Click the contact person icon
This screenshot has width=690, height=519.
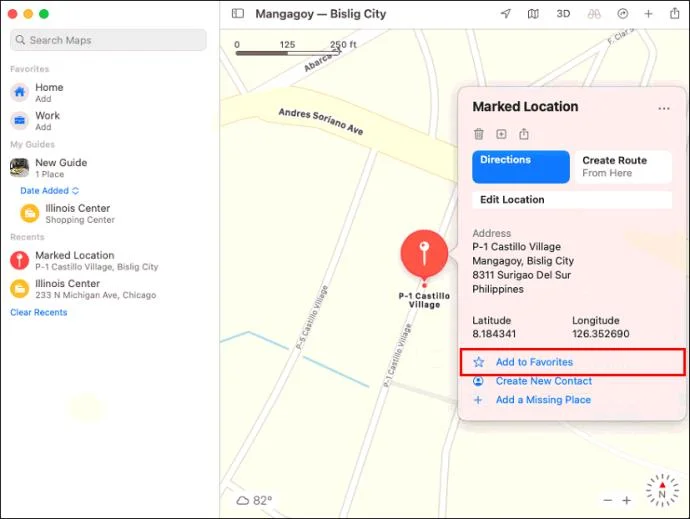coord(478,381)
